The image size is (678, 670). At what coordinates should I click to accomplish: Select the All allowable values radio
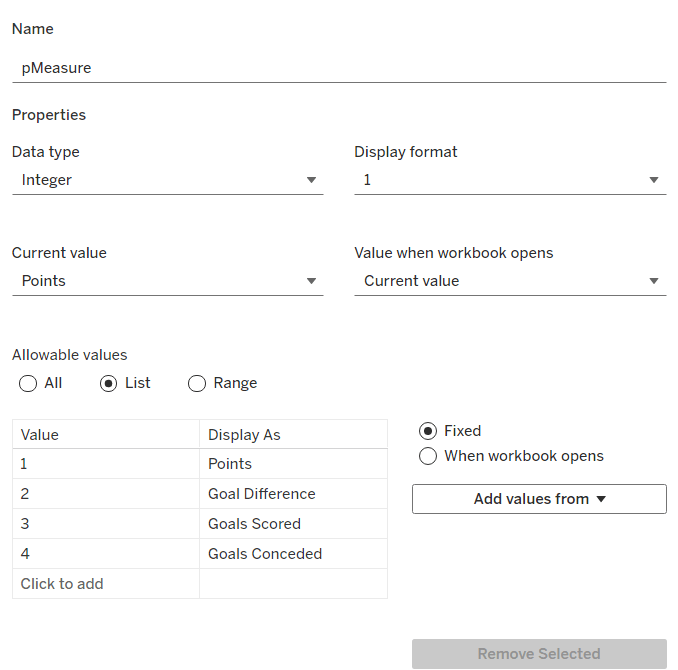click(28, 383)
